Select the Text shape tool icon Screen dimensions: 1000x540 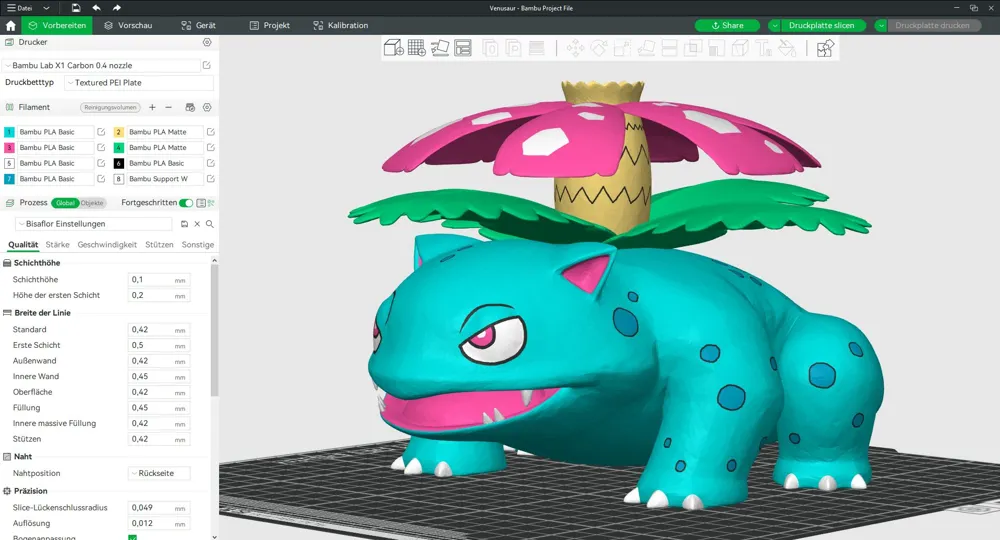coord(763,48)
